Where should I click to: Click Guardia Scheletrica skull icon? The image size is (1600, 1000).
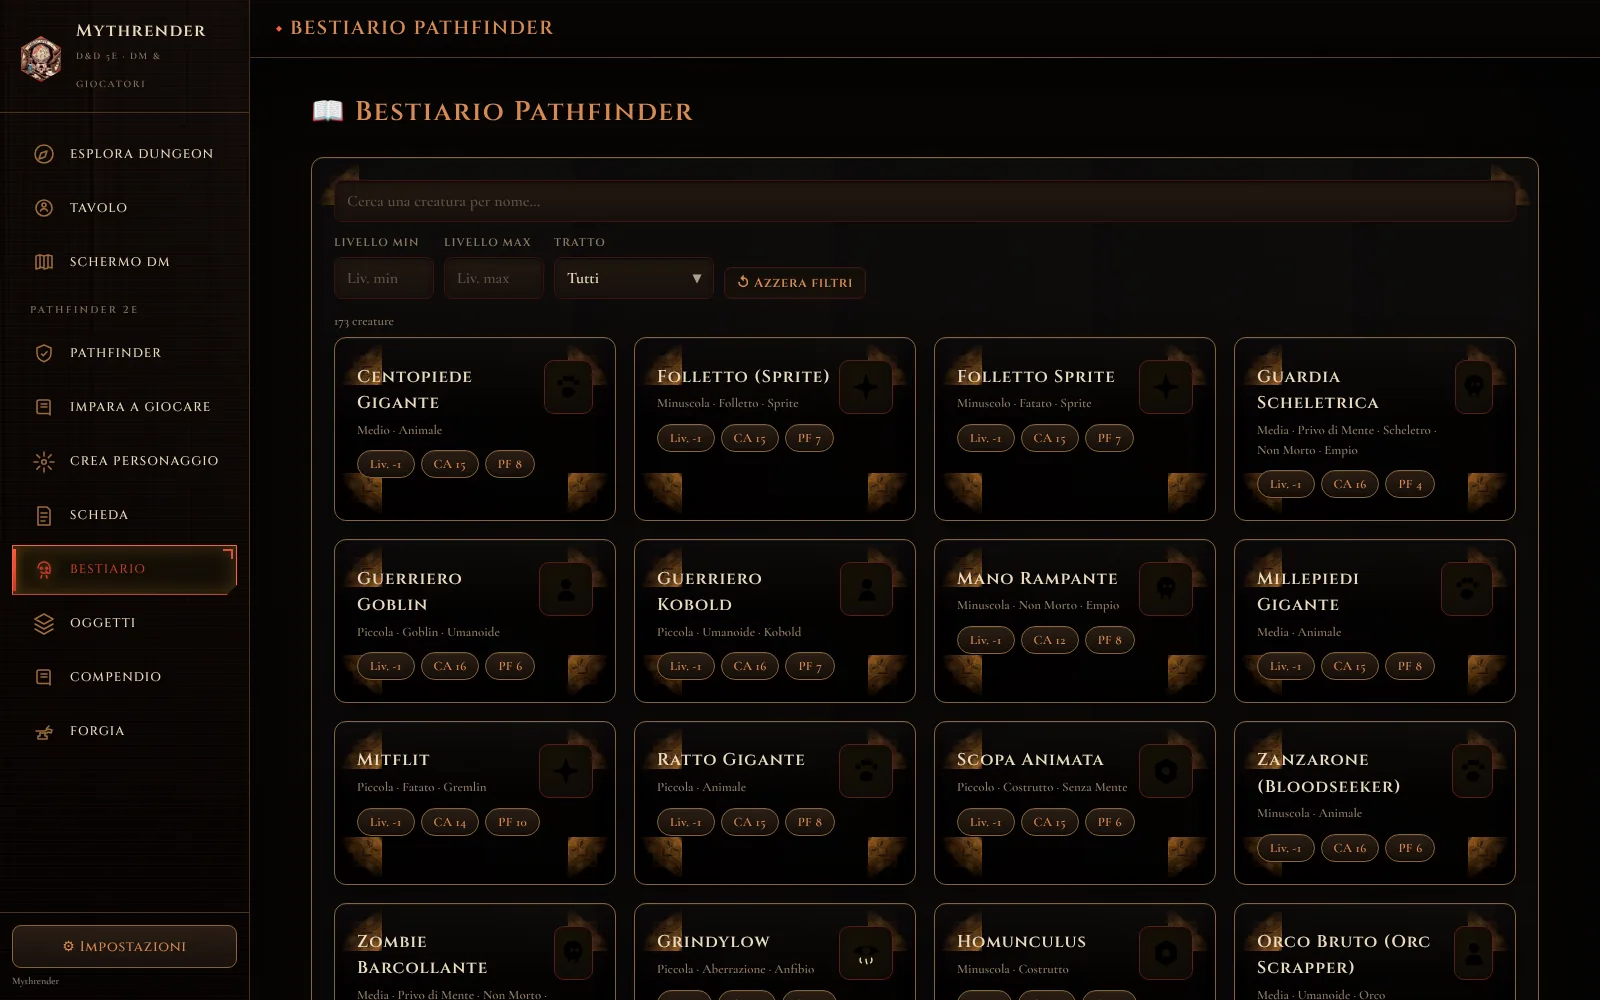point(1473,387)
